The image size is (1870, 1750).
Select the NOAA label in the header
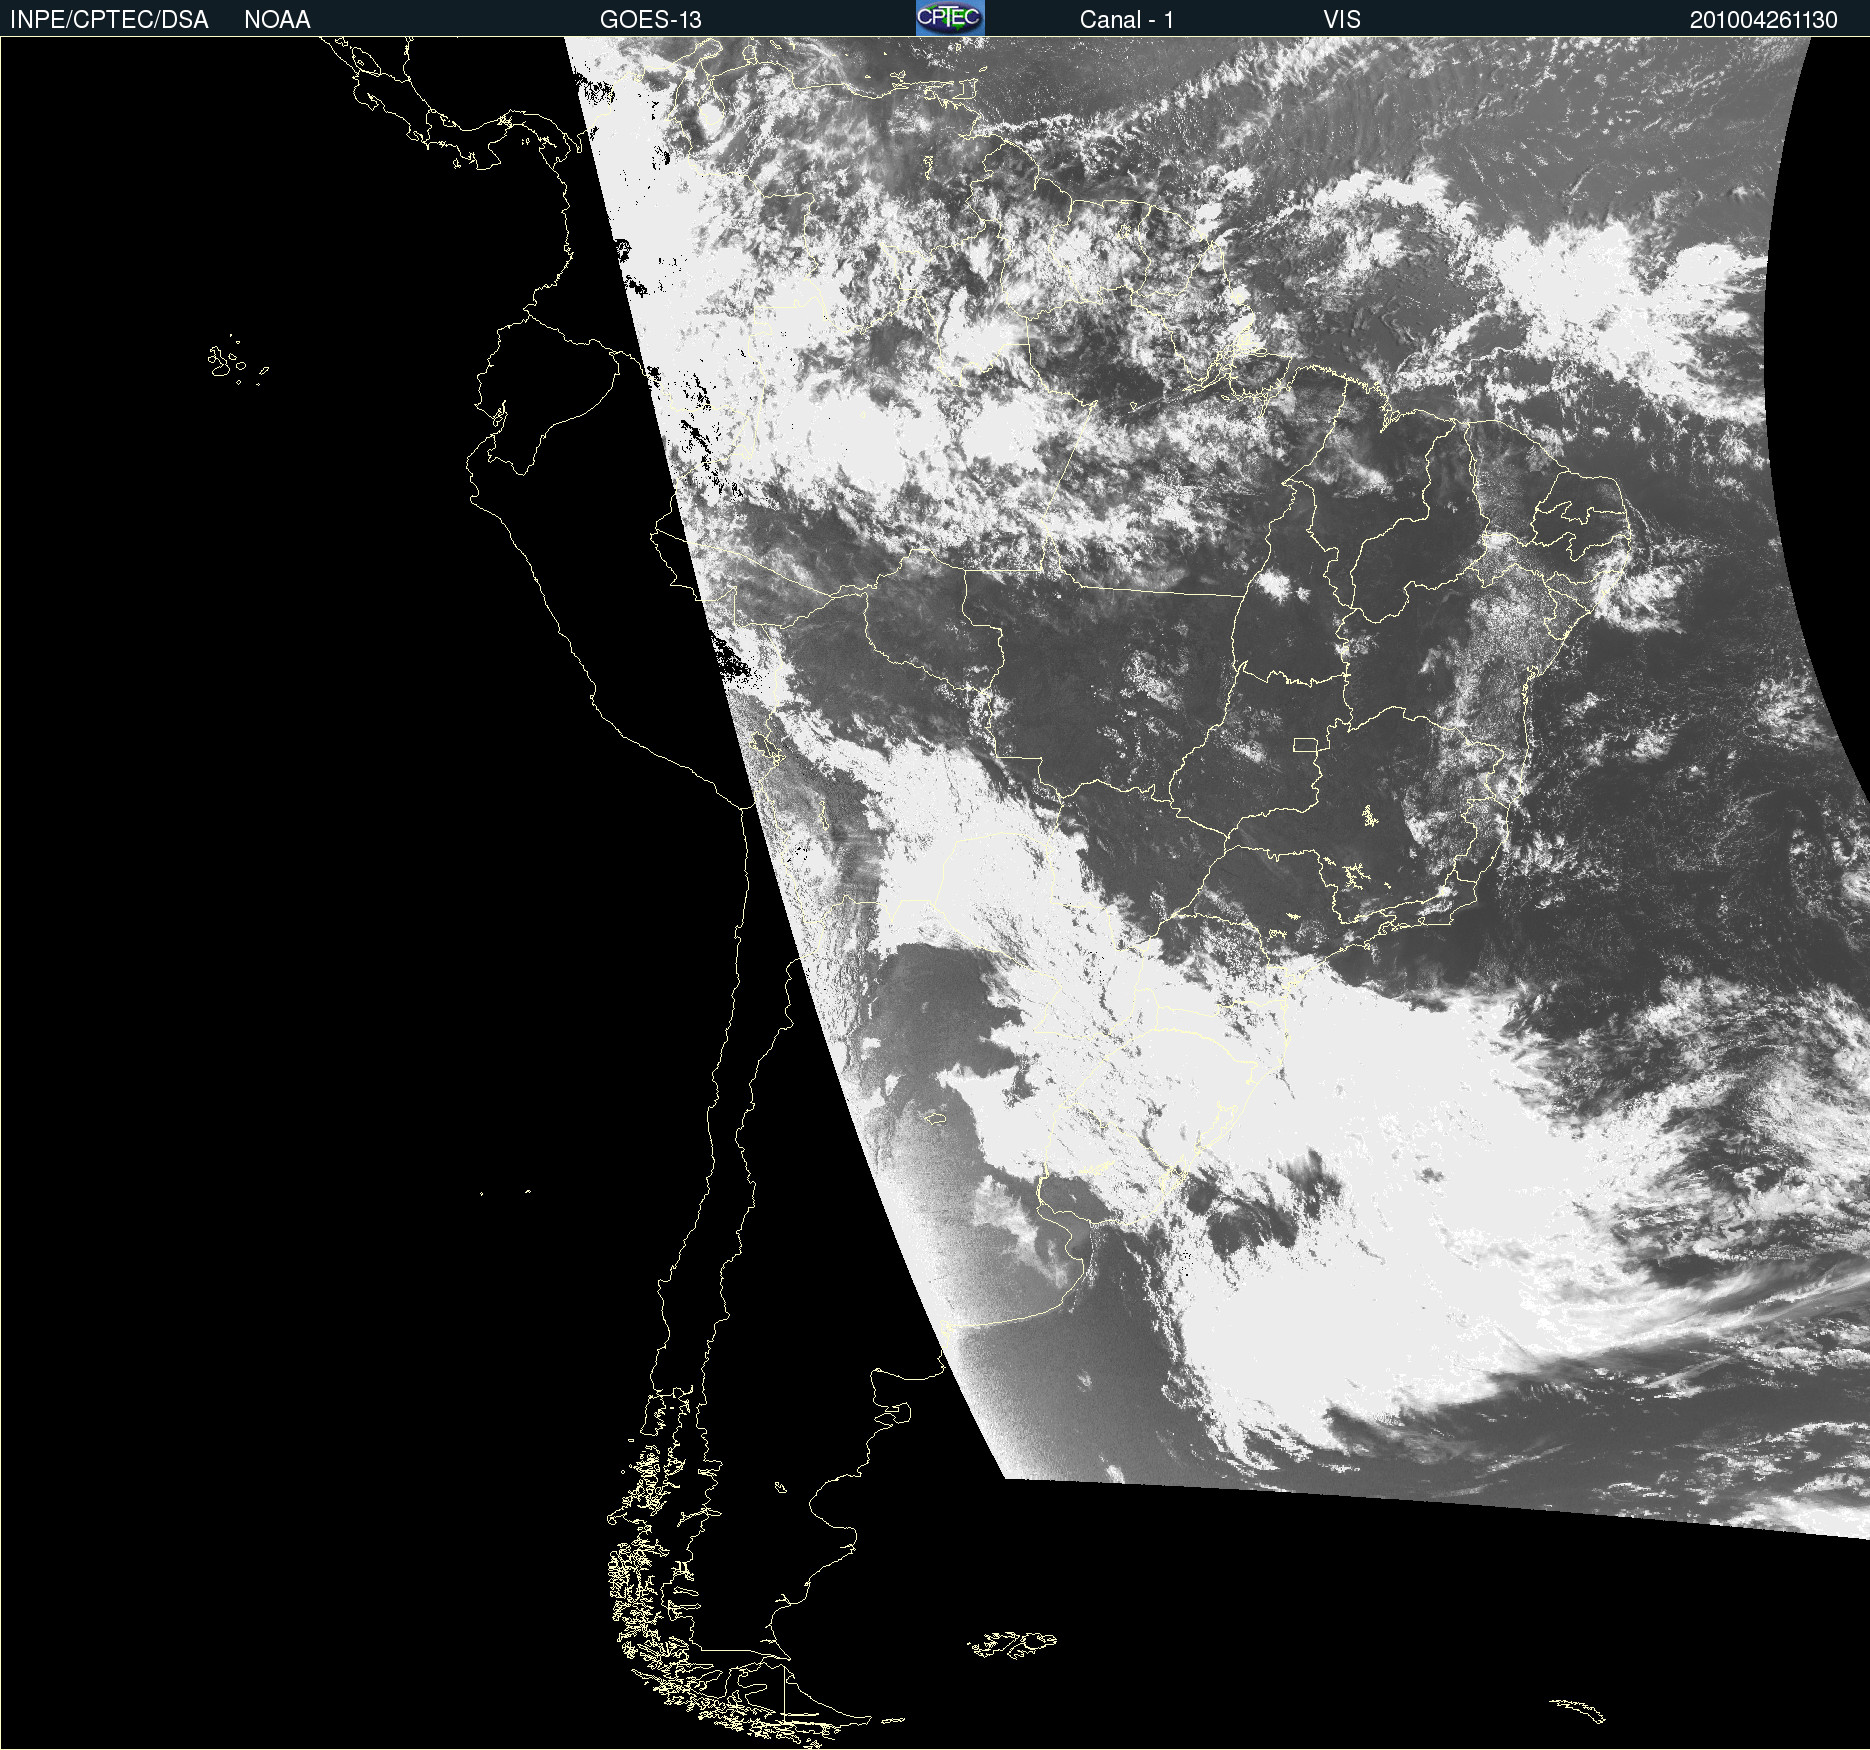coord(277,20)
